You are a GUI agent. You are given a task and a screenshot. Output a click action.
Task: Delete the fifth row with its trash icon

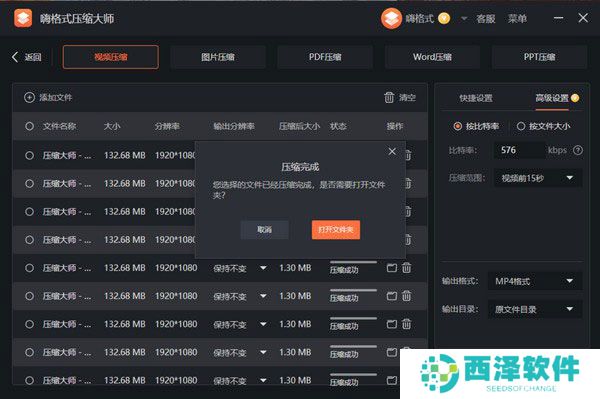406,267
